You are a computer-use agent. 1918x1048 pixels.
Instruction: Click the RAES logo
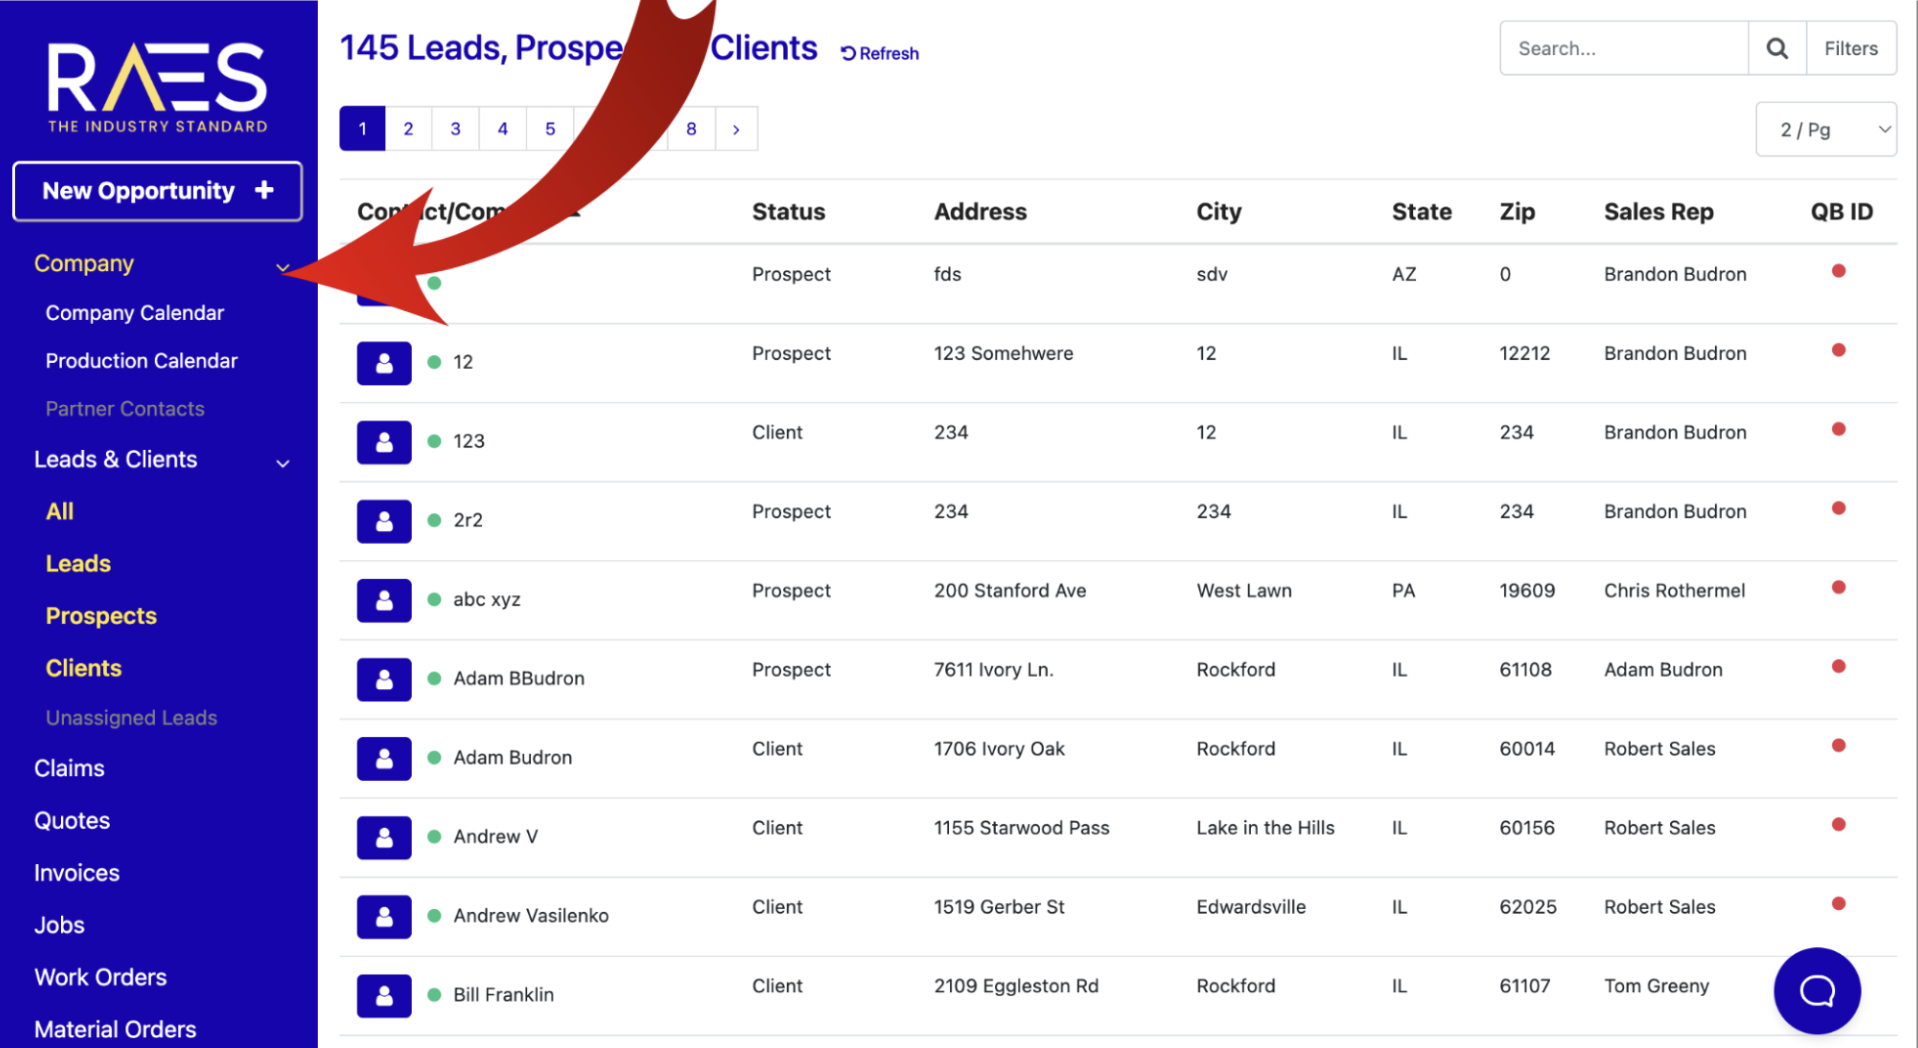coord(158,87)
